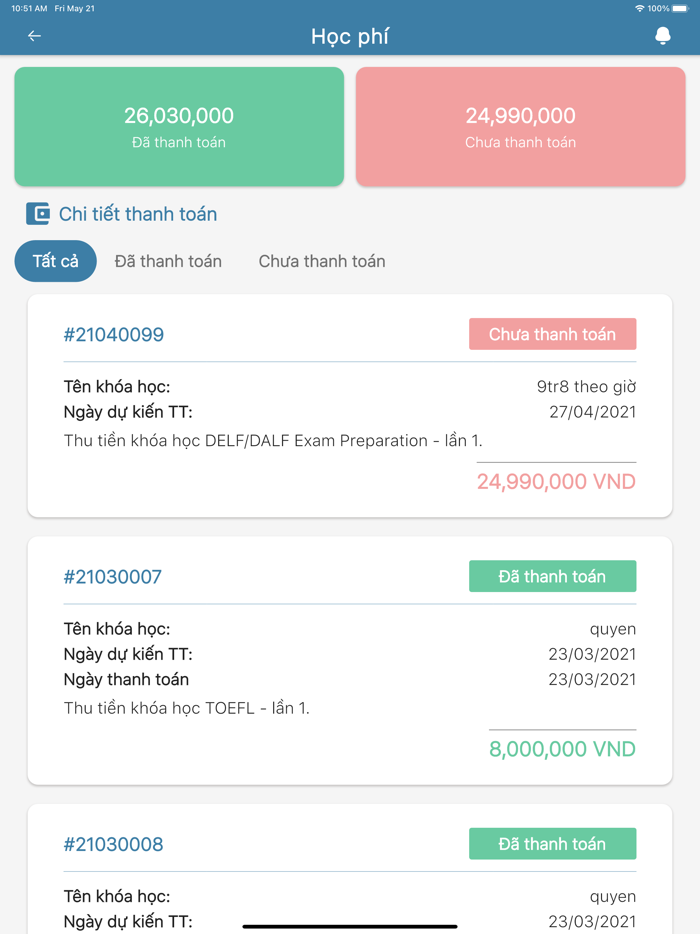Tap Đã thanh toán badge on invoice #21030007
Viewport: 700px width, 934px height.
point(552,576)
